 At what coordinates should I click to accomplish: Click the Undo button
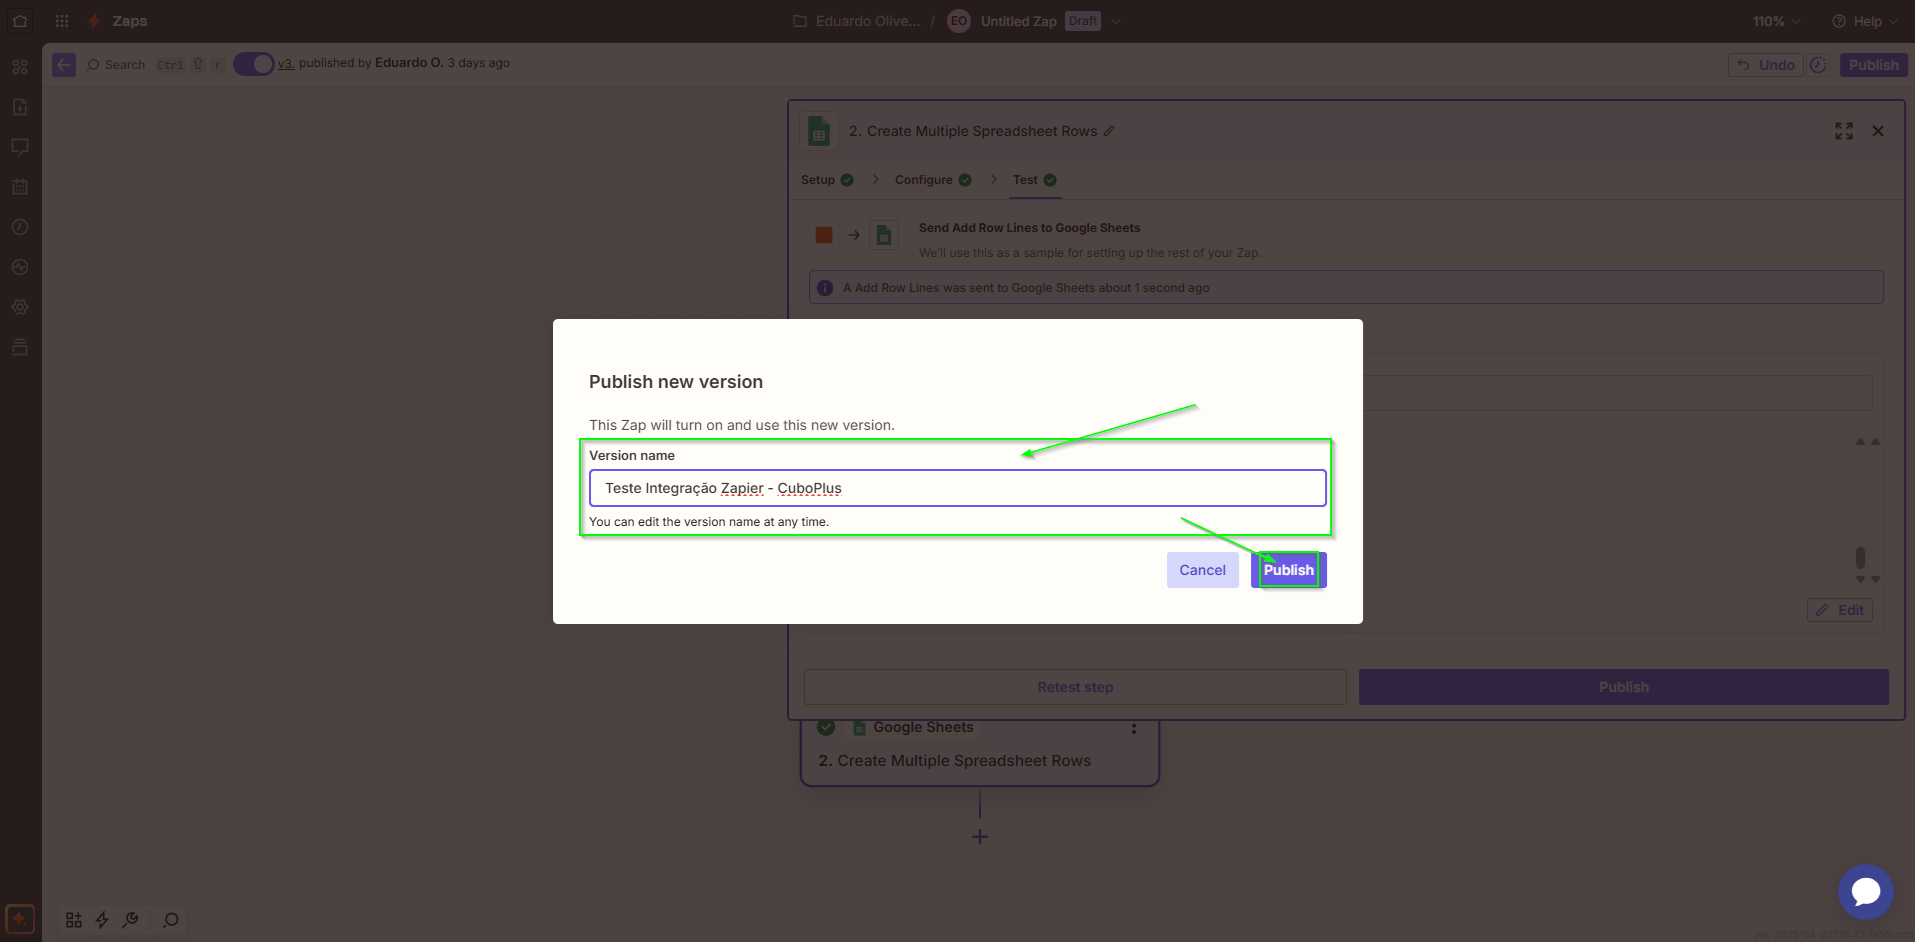[x=1766, y=65]
